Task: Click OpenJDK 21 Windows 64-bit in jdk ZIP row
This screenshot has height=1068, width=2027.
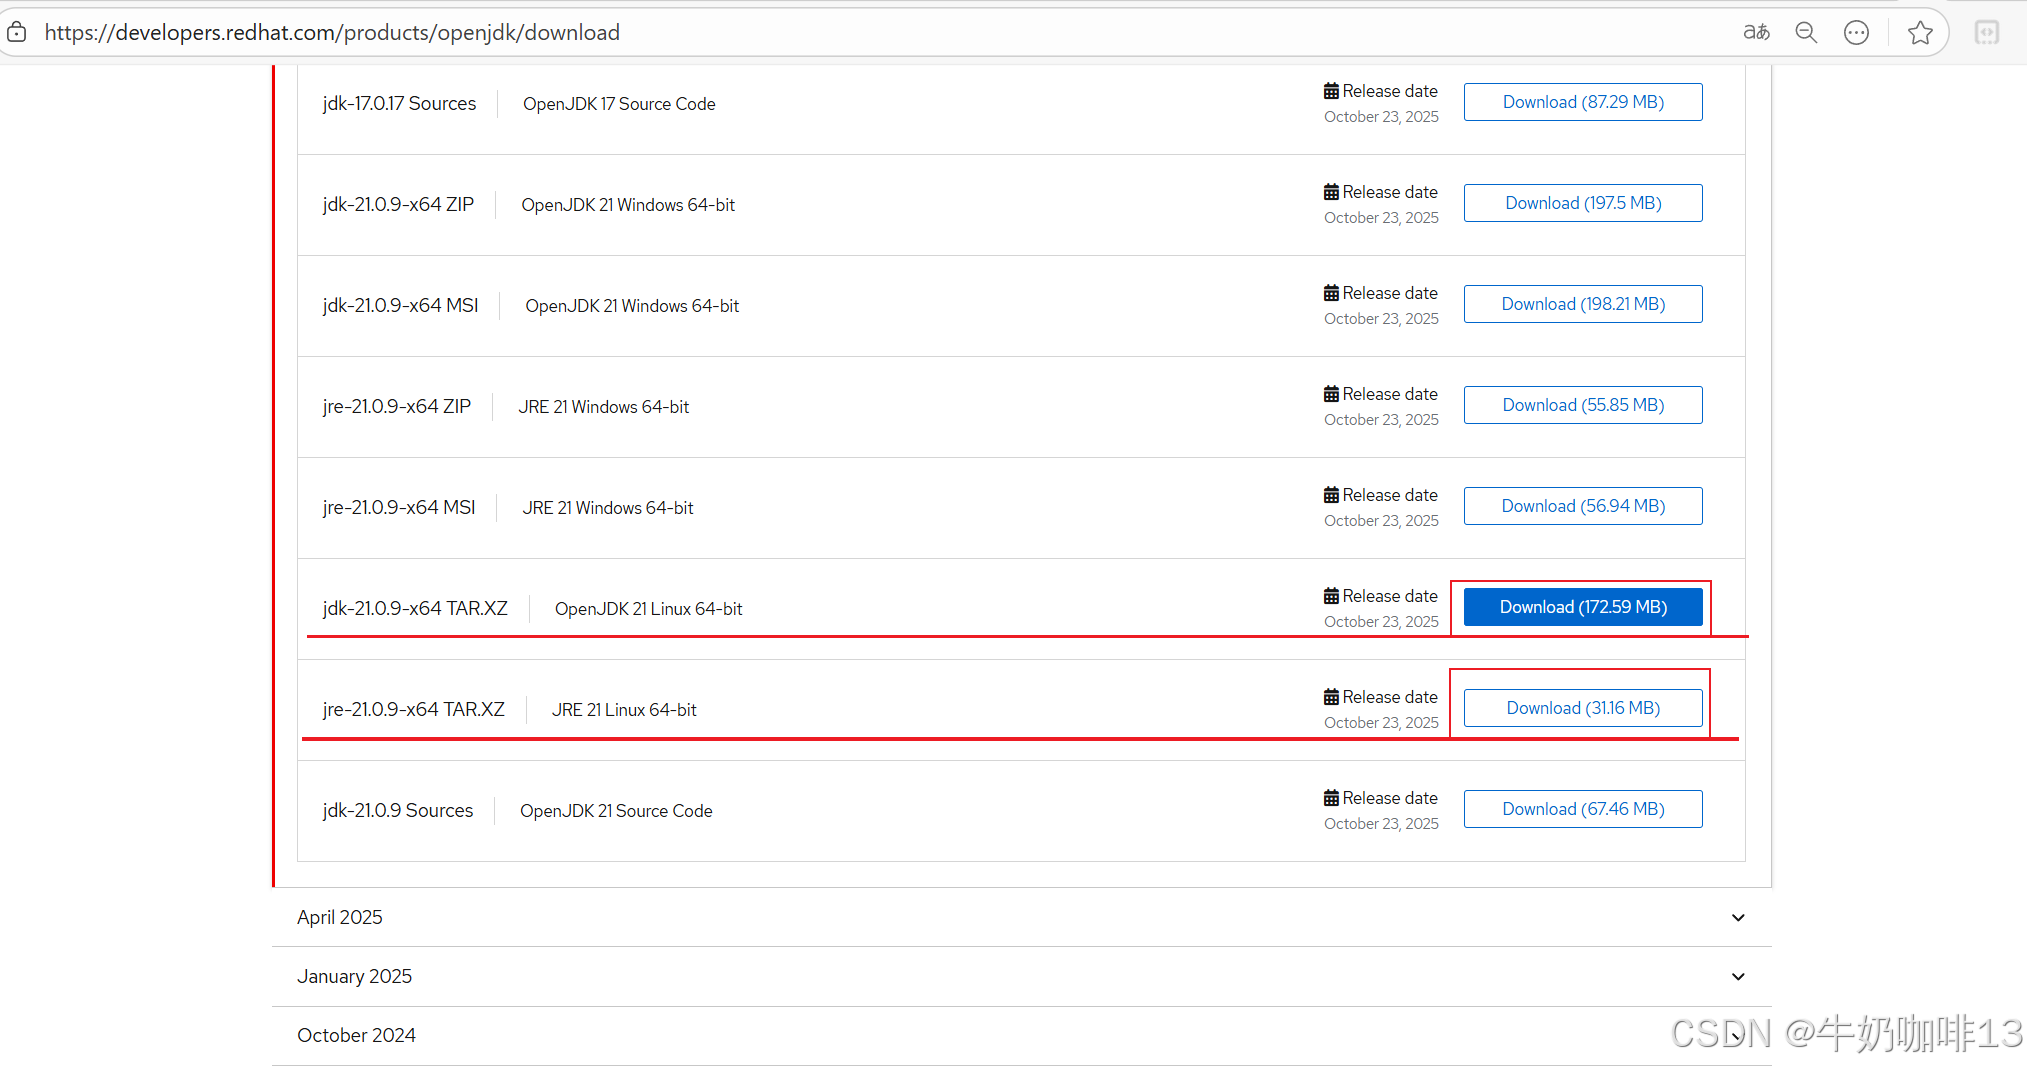Action: (x=628, y=205)
